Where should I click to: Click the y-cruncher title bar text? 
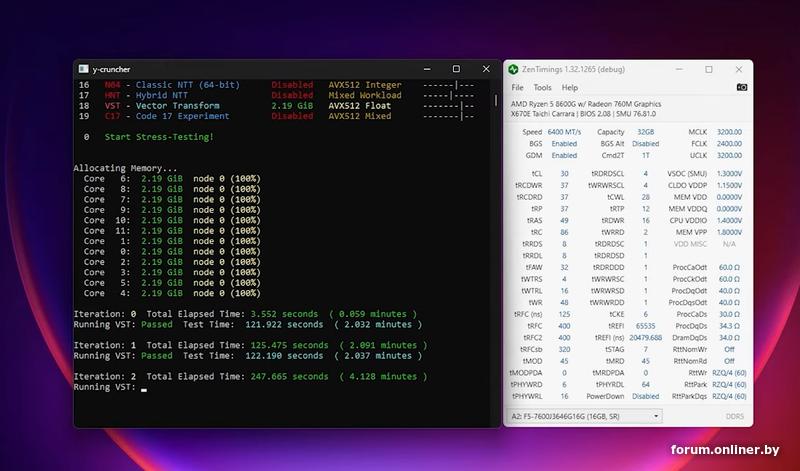tap(111, 69)
